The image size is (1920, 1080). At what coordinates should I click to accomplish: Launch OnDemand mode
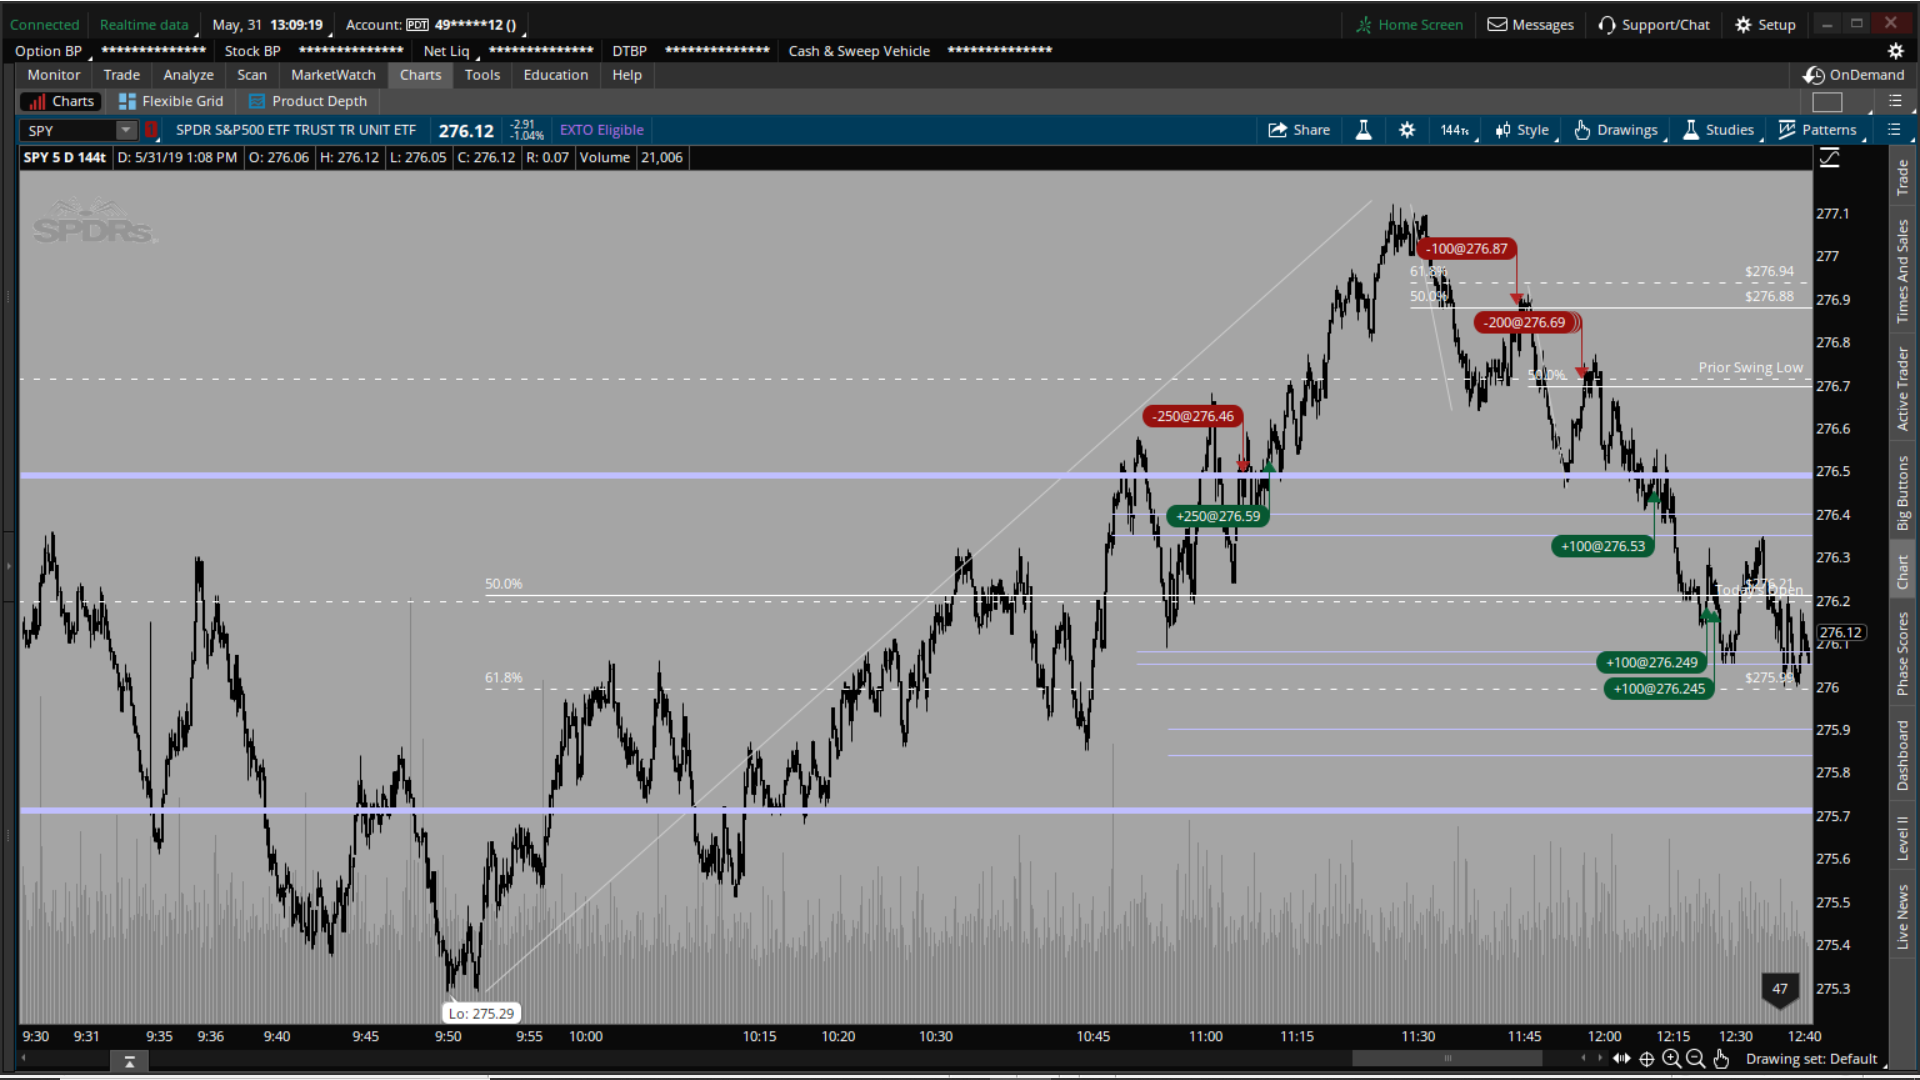coord(1854,75)
